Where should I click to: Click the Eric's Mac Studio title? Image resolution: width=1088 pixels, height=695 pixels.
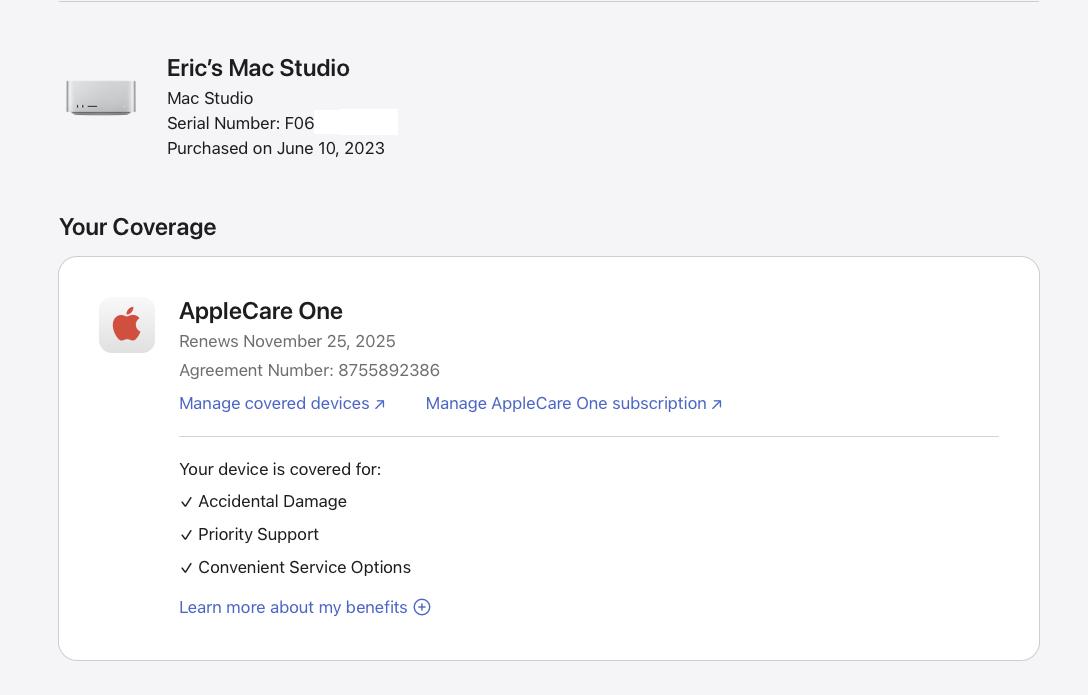[x=258, y=68]
